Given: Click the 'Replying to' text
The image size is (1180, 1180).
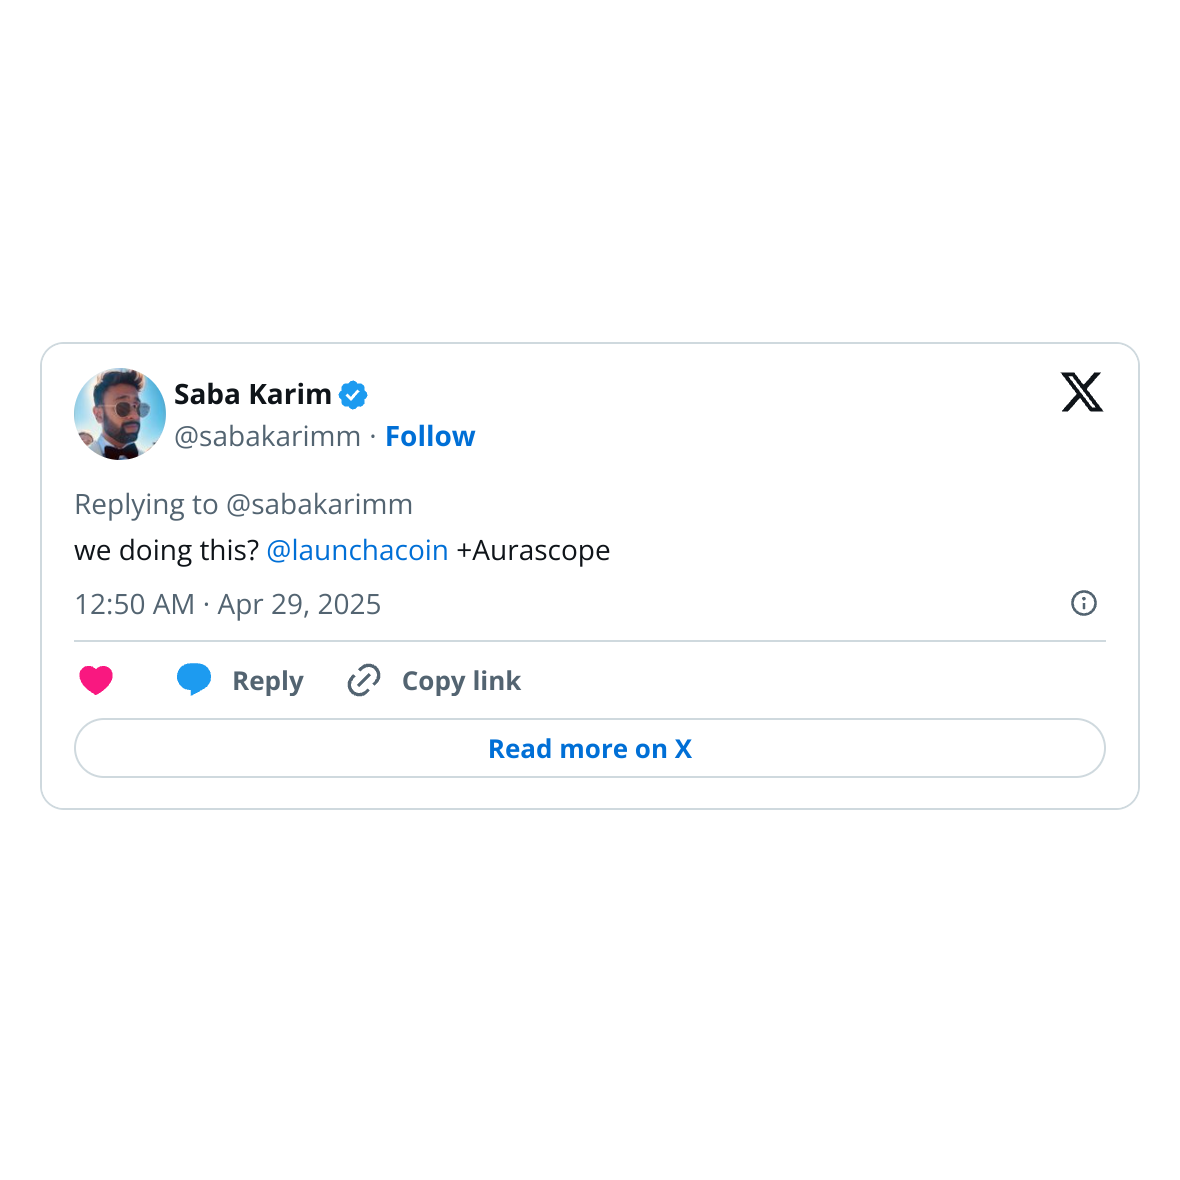Looking at the screenshot, I should [146, 504].
